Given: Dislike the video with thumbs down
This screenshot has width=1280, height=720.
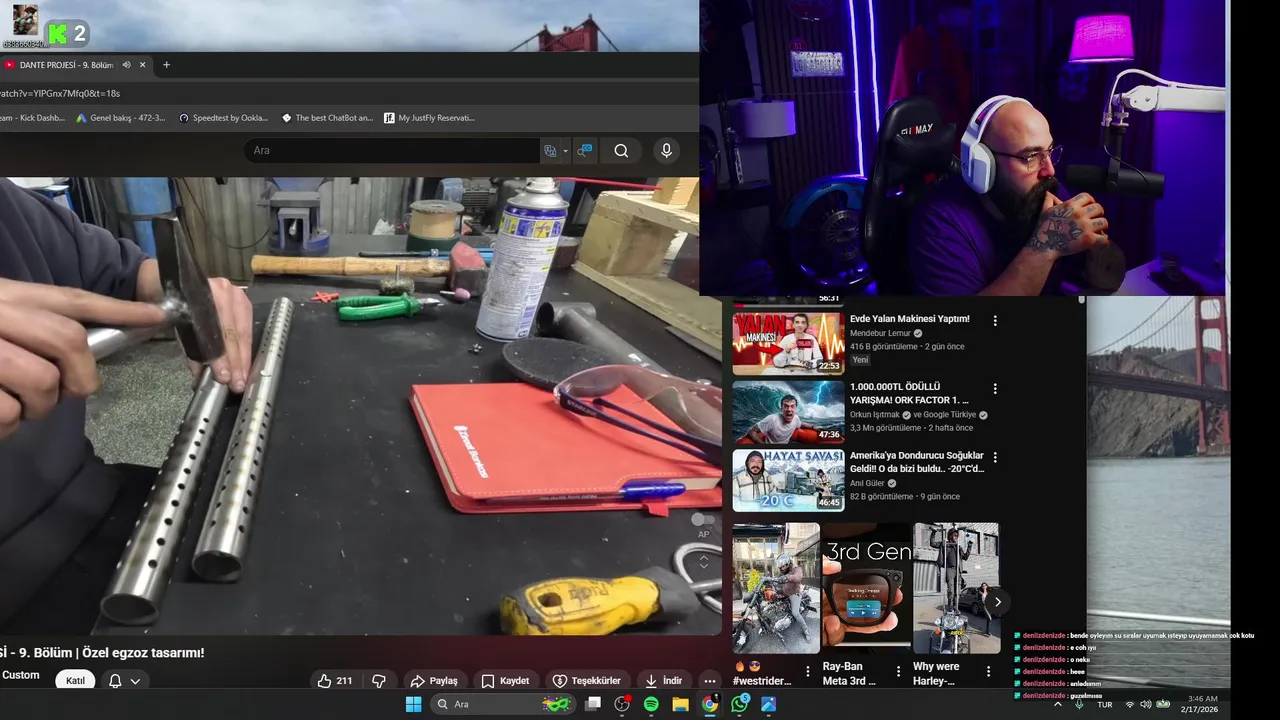Looking at the screenshot, I should tap(379, 681).
